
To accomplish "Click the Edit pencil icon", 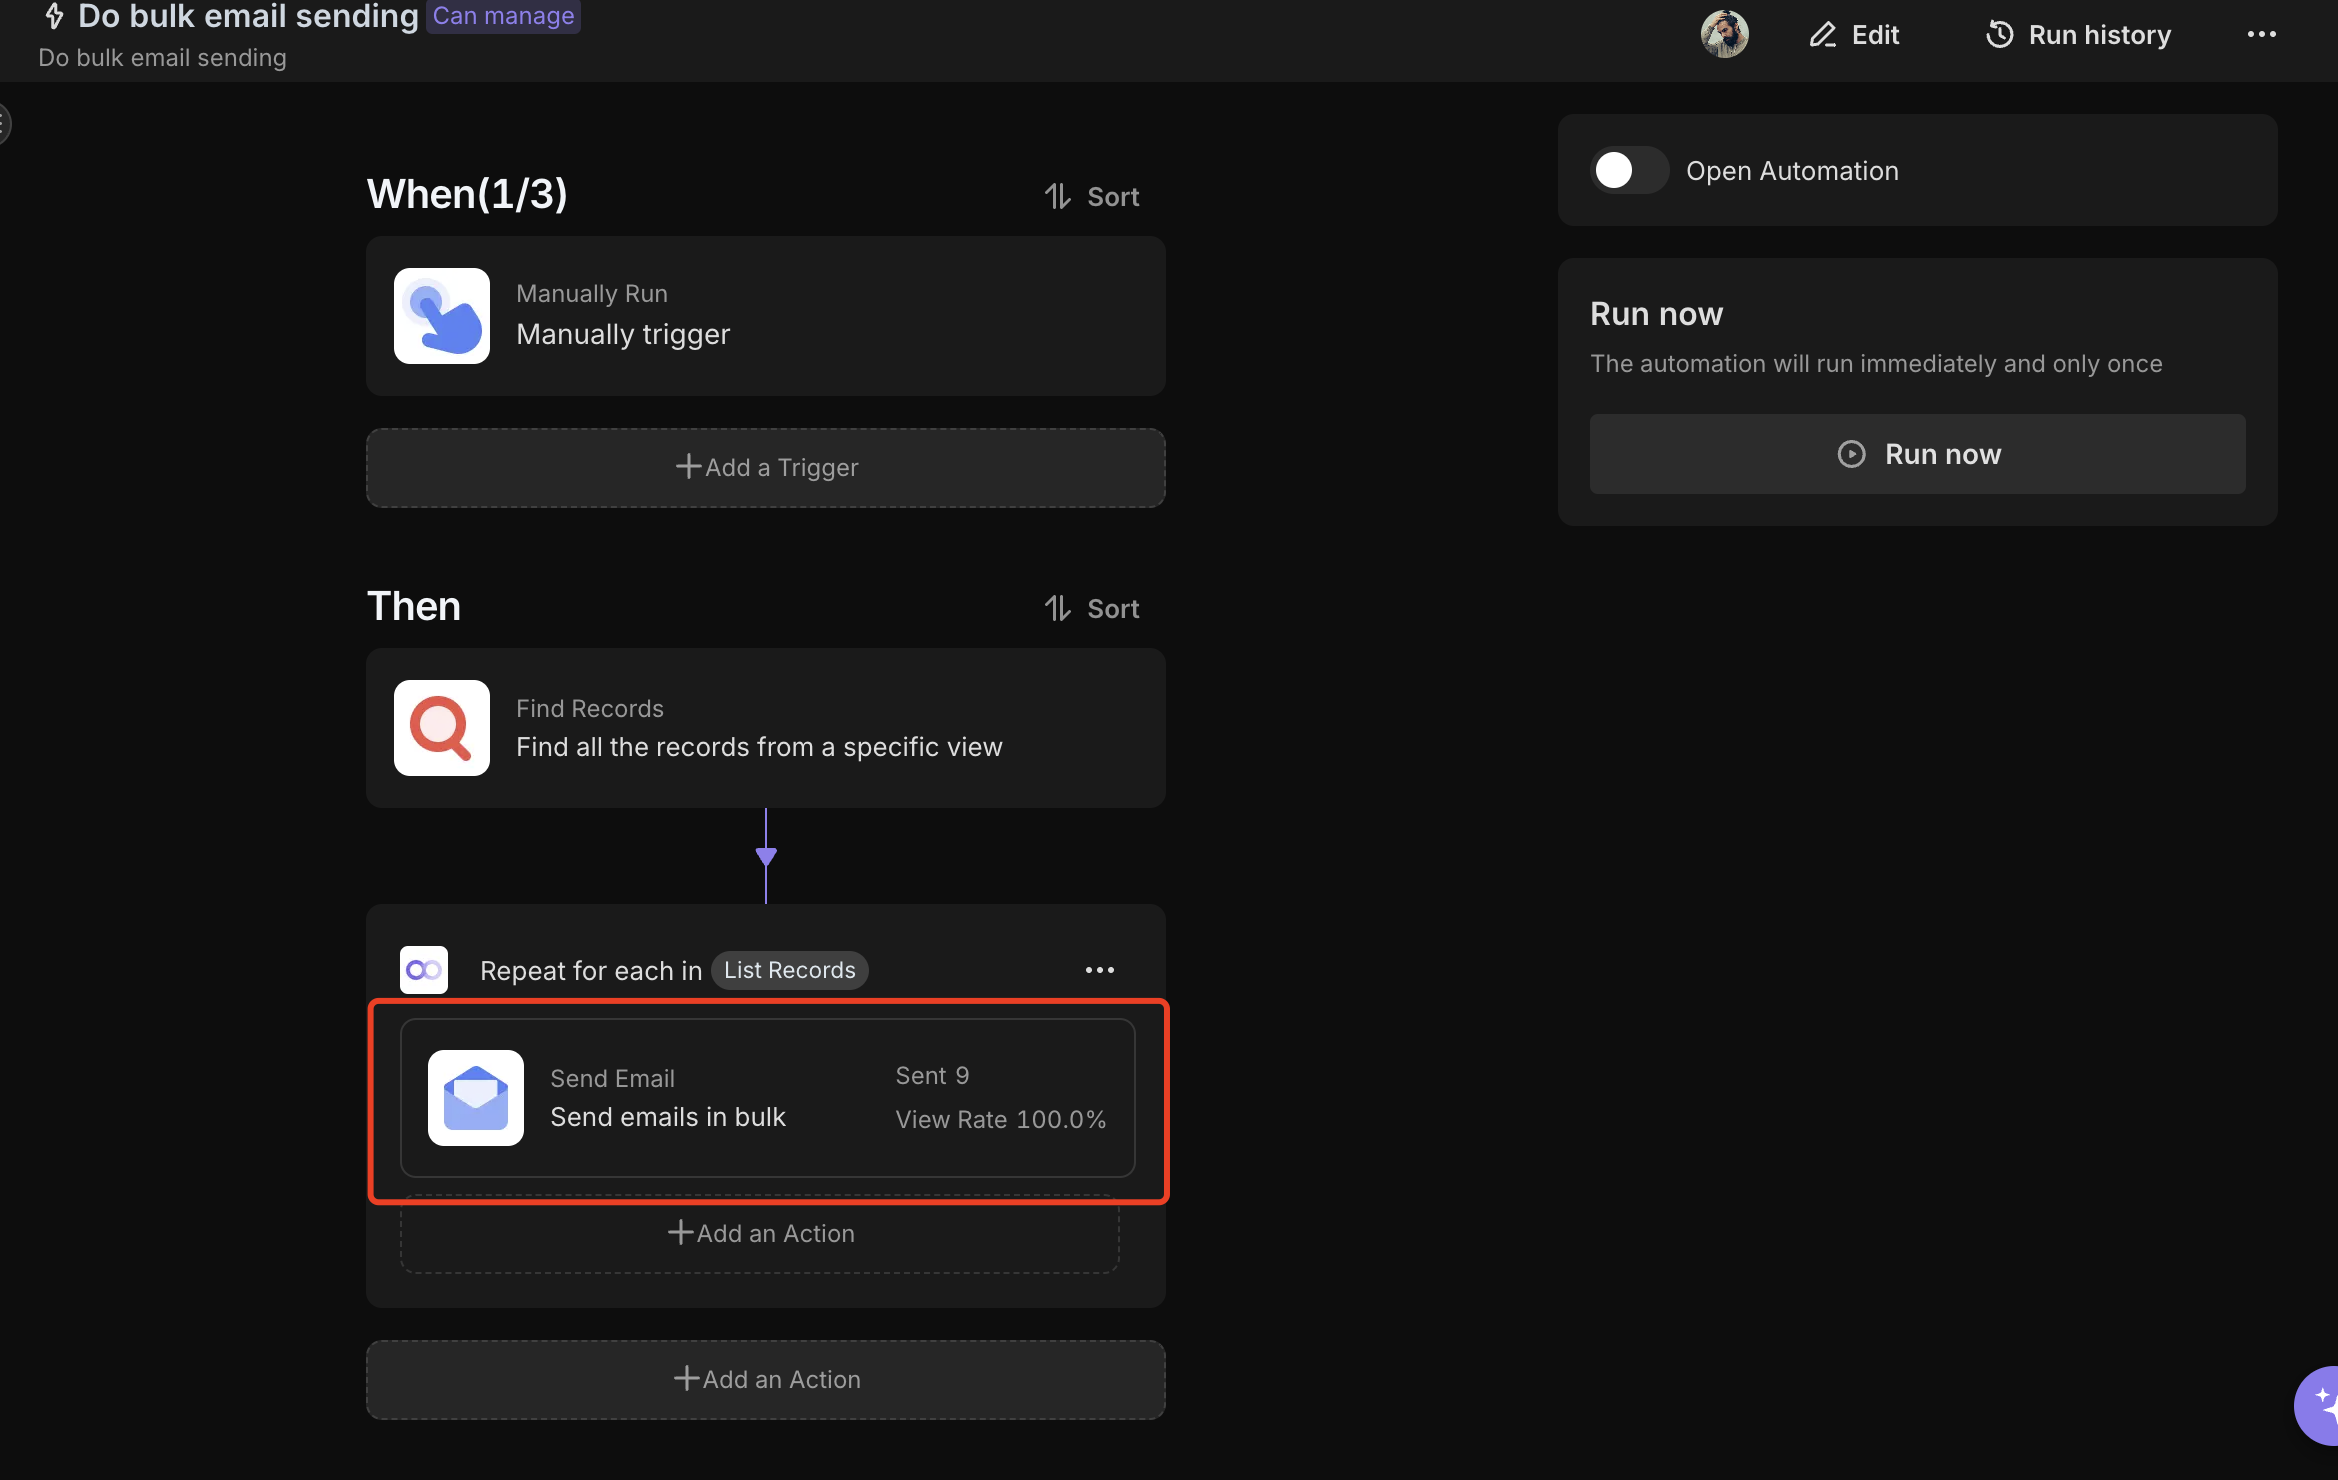I will point(1818,34).
